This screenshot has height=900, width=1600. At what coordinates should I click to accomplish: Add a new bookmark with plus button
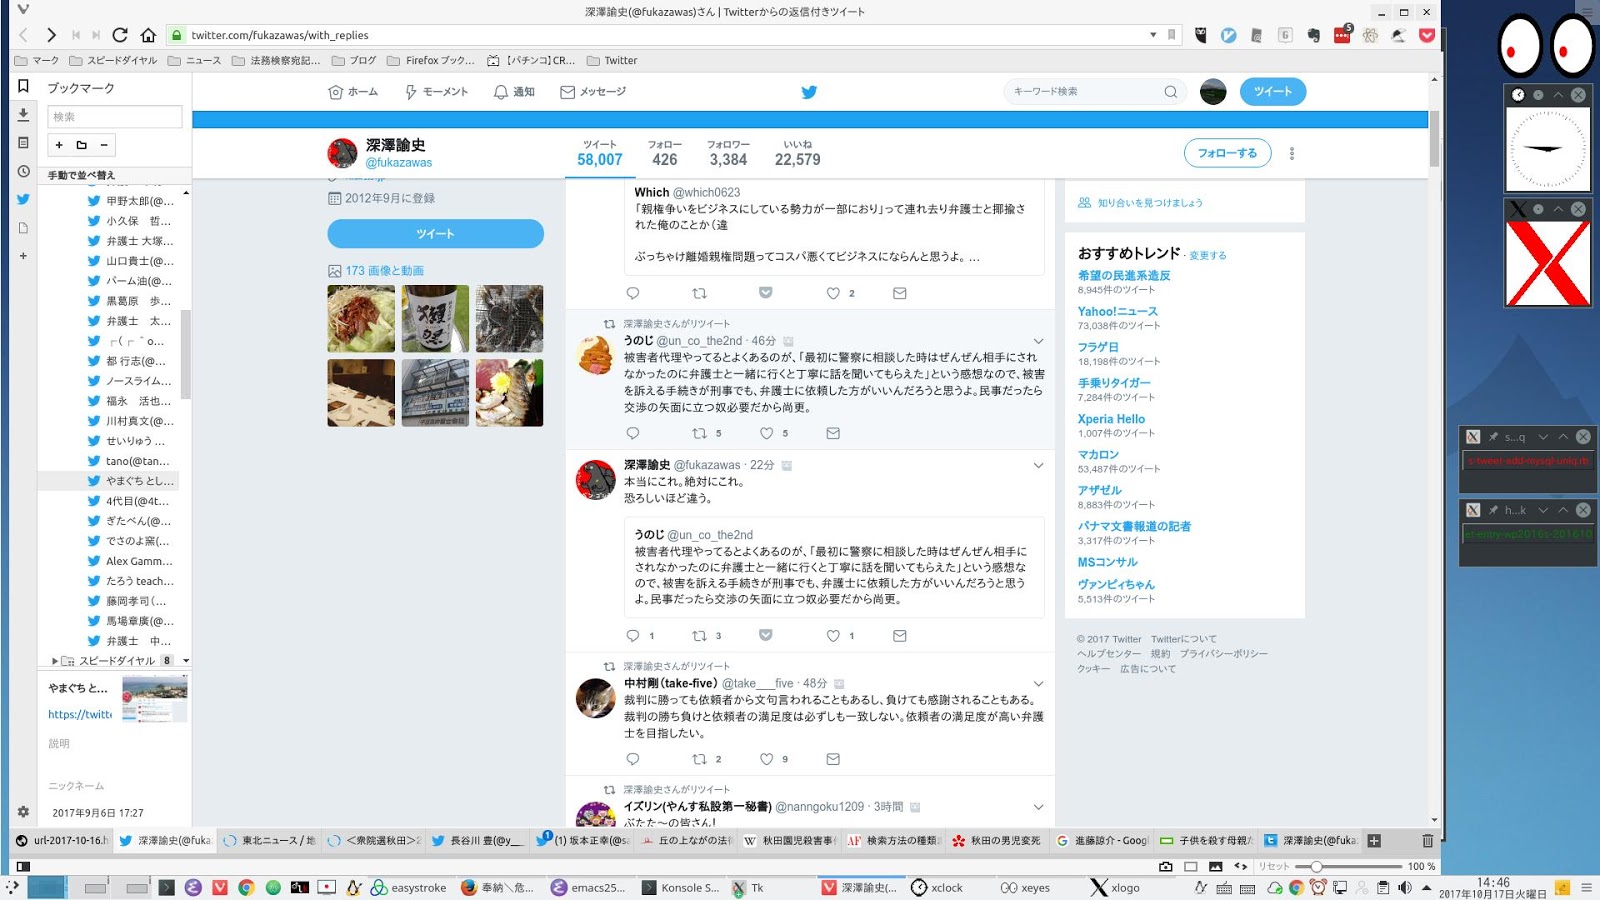coord(59,145)
